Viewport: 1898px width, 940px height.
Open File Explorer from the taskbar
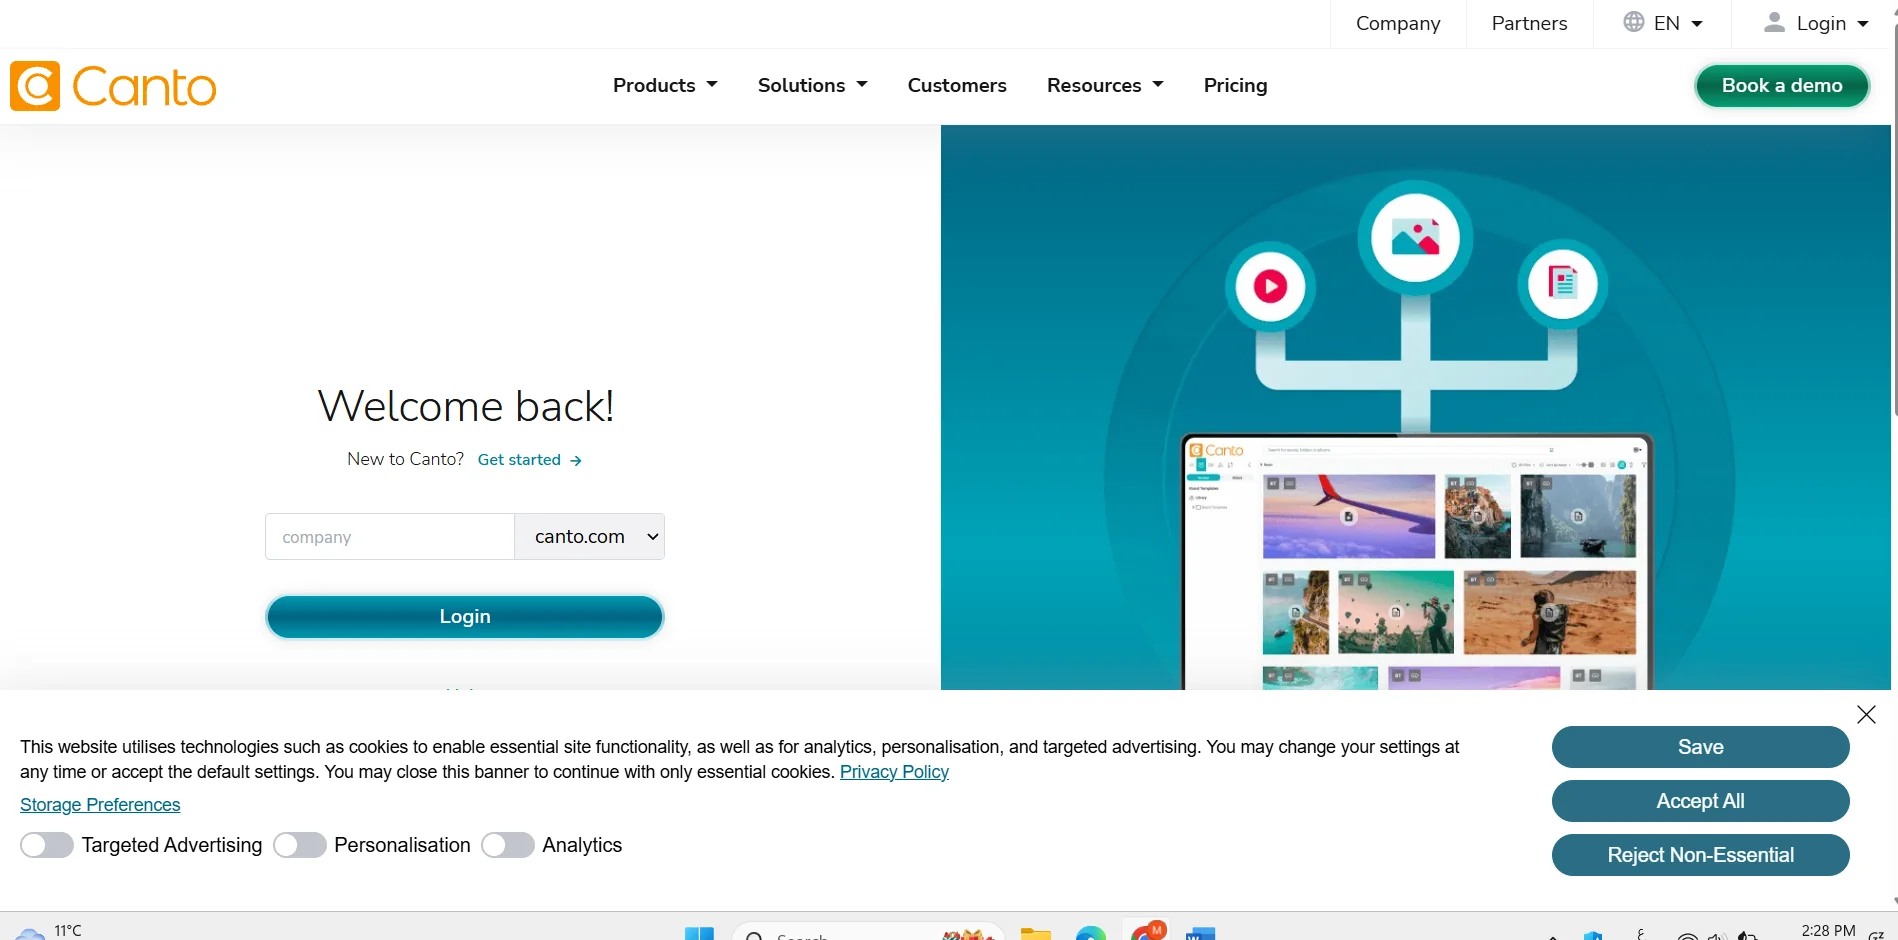pos(1035,934)
